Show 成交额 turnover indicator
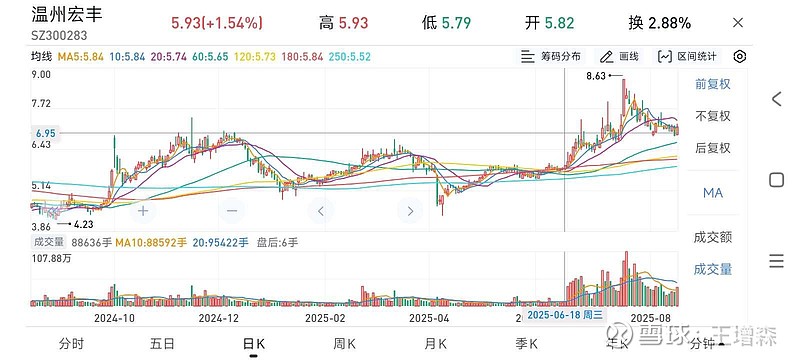Viewport: 800px width, 360px height. pyautogui.click(x=713, y=237)
